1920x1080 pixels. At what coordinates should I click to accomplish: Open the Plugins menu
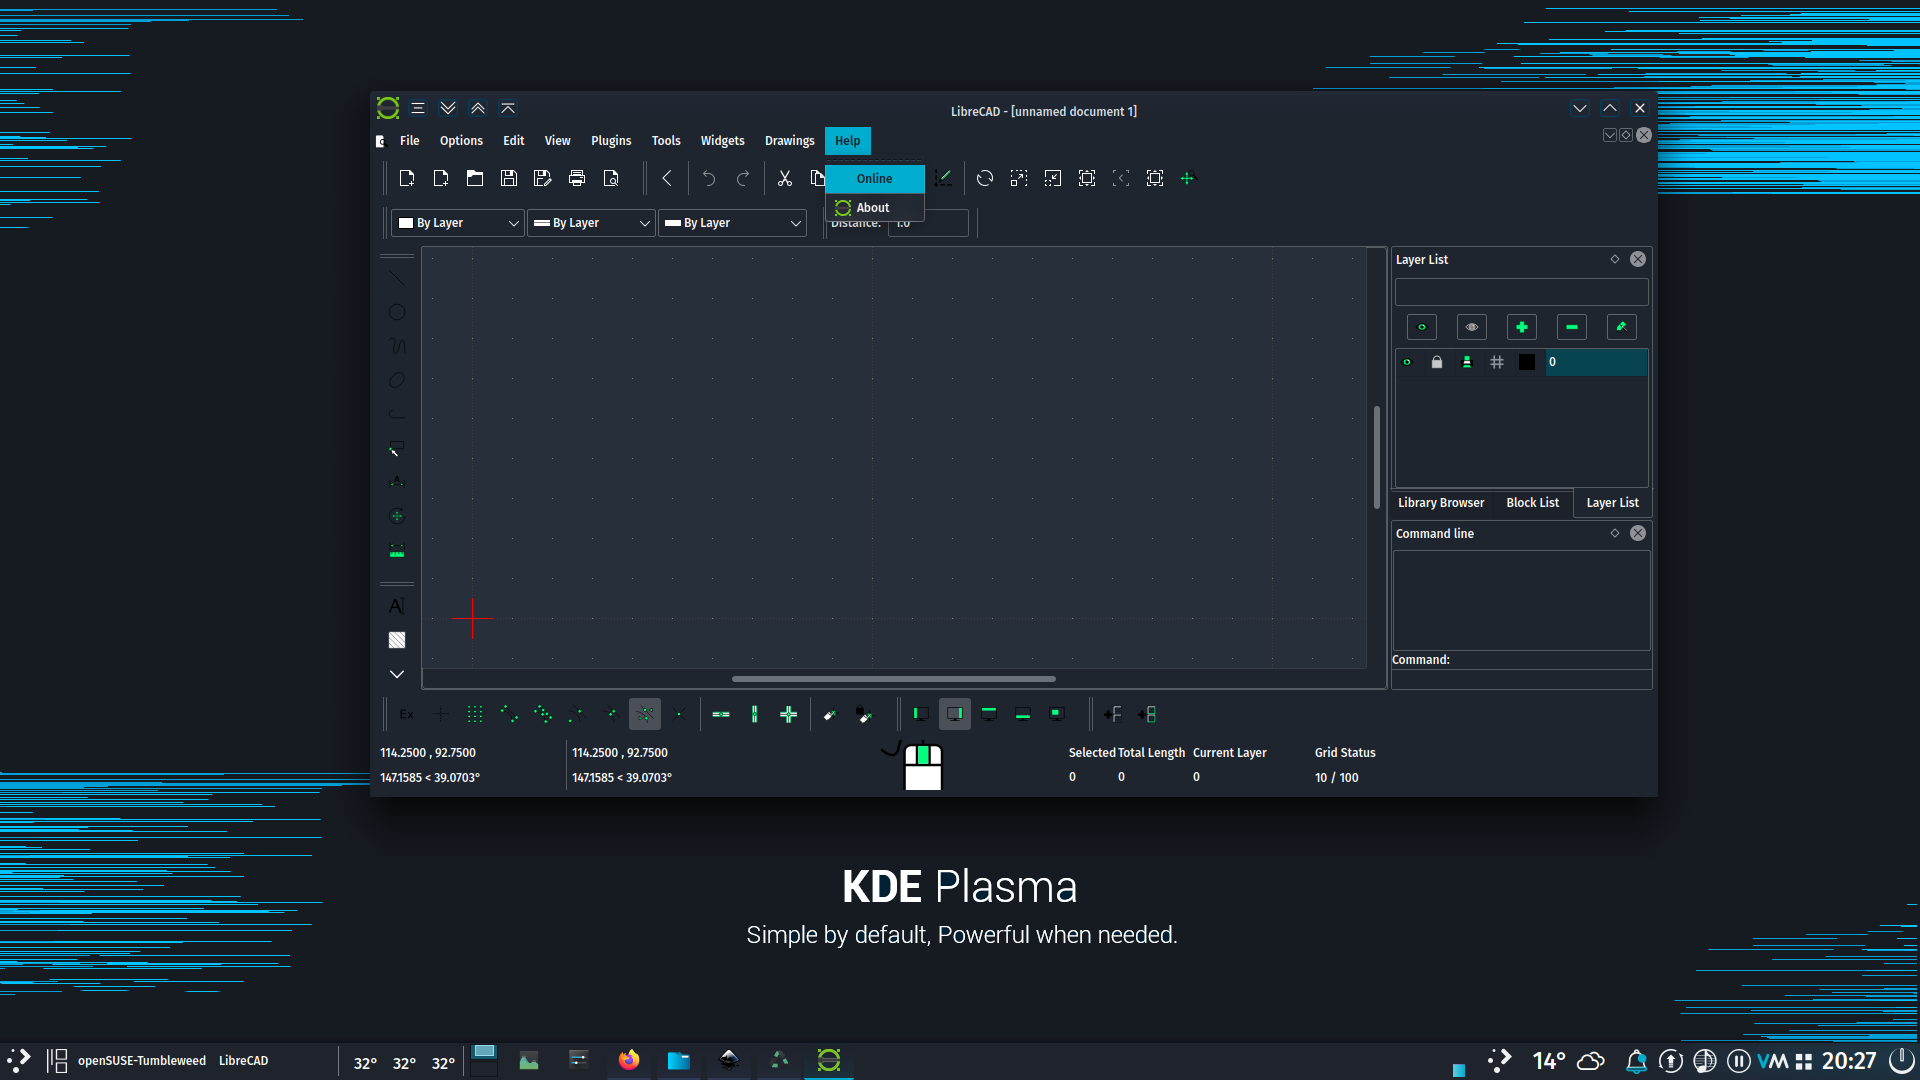tap(611, 141)
